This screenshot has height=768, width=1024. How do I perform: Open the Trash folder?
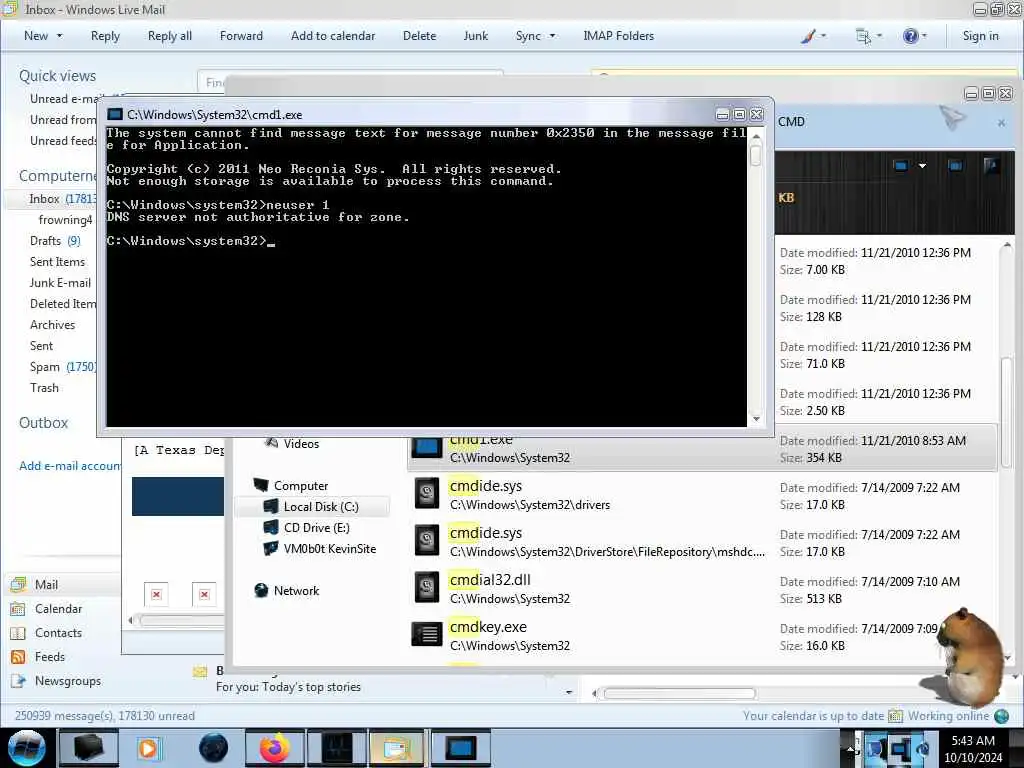pyautogui.click(x=44, y=388)
